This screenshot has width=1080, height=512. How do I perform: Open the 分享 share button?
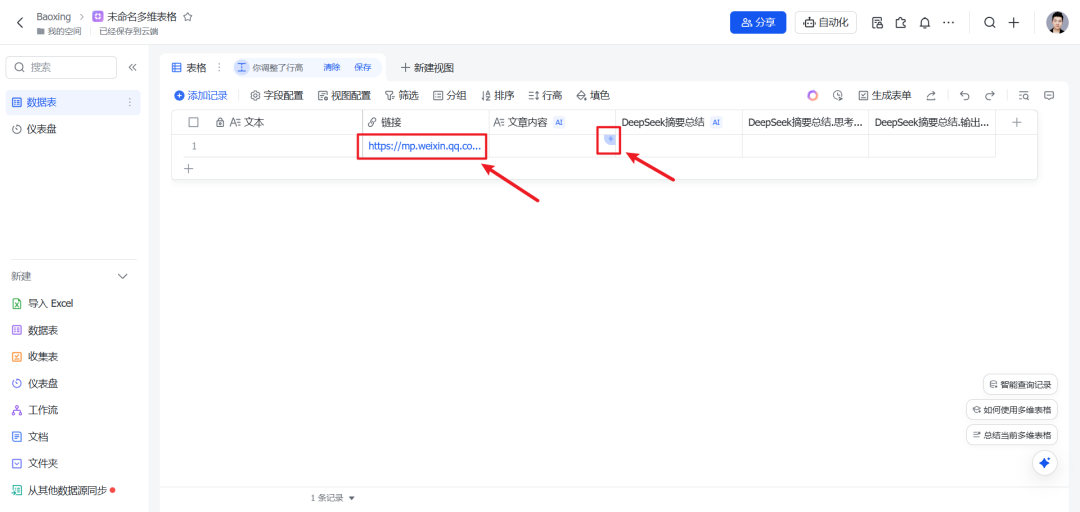(758, 23)
